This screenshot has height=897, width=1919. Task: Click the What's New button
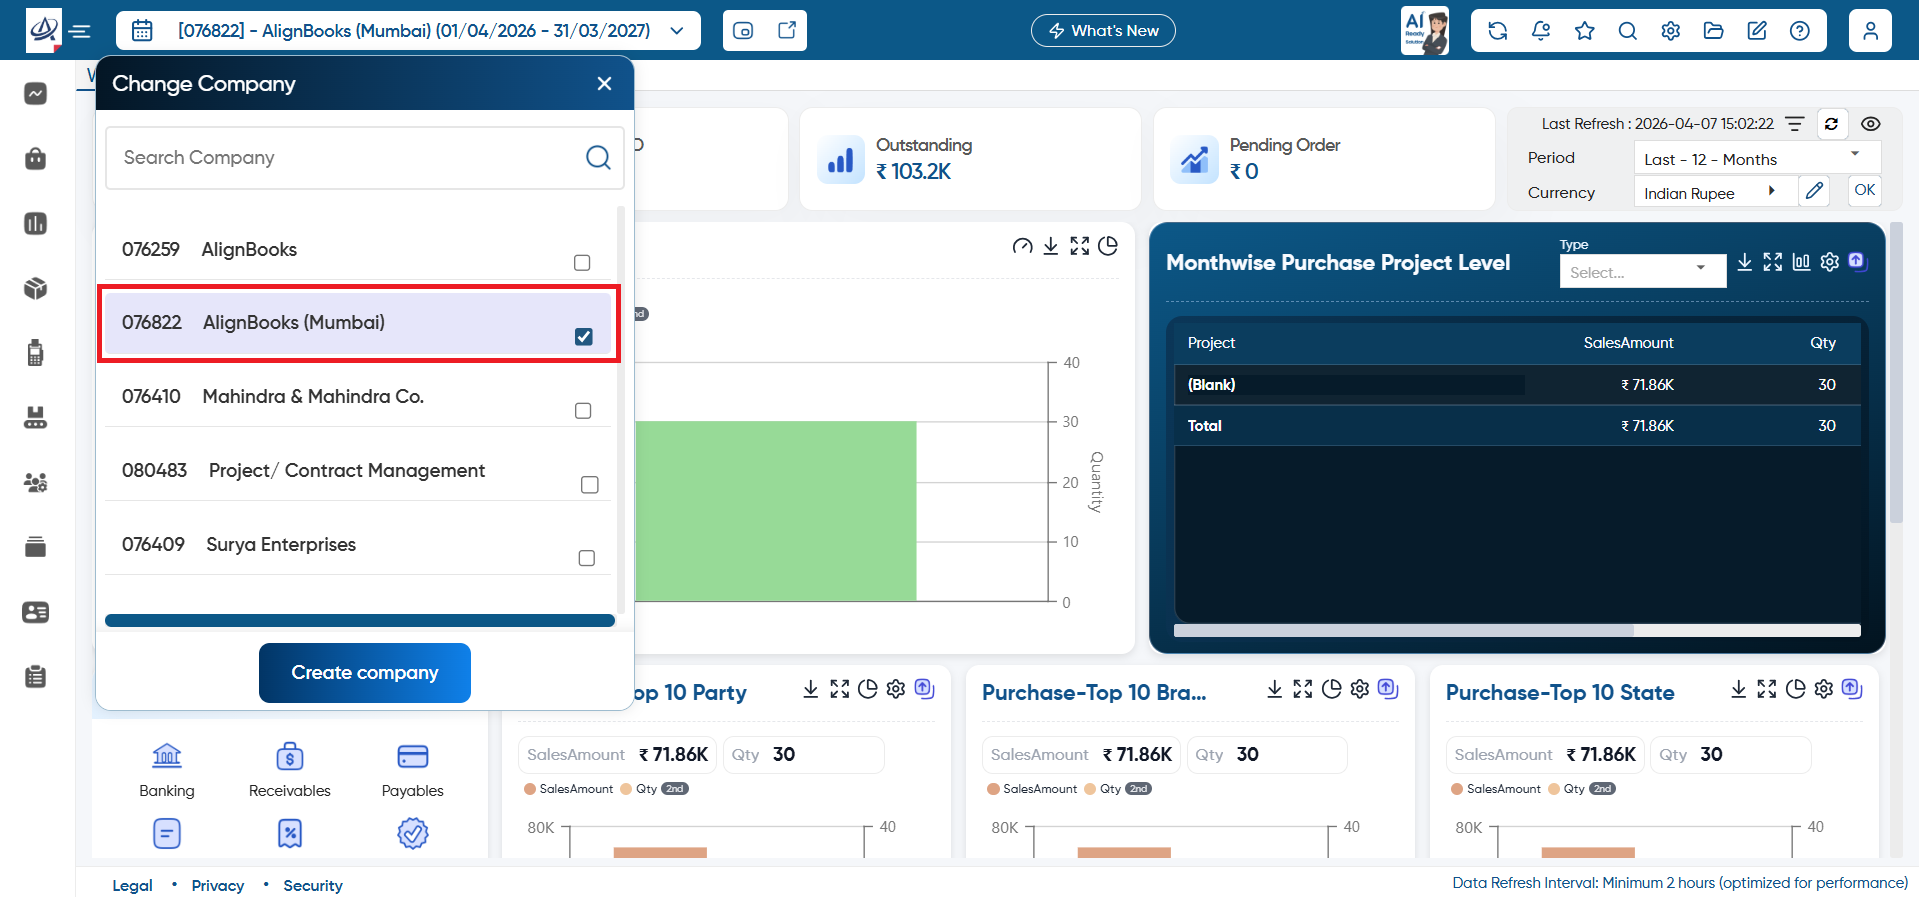(1103, 31)
